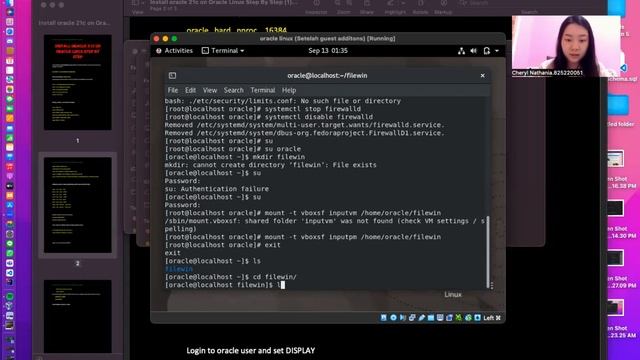Click 'Install oracle 21c on Ora...' sidebar title
640x360 pixels.
[x=74, y=23]
